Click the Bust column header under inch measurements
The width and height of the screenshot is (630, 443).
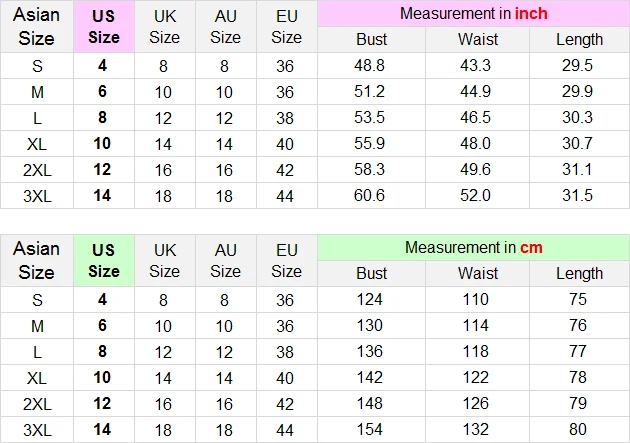(x=371, y=40)
